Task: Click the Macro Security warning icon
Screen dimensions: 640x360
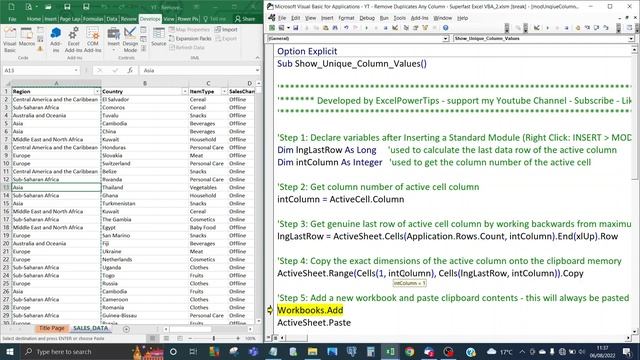Action: tap(40, 49)
